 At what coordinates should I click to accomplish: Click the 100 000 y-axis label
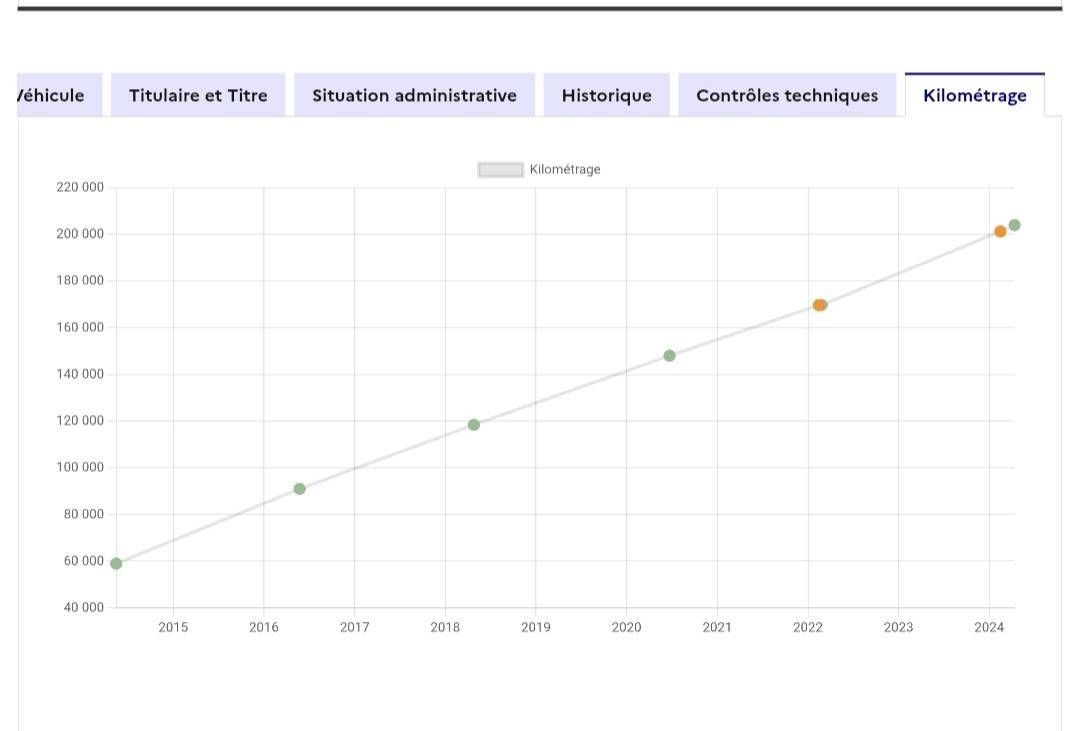(x=80, y=467)
